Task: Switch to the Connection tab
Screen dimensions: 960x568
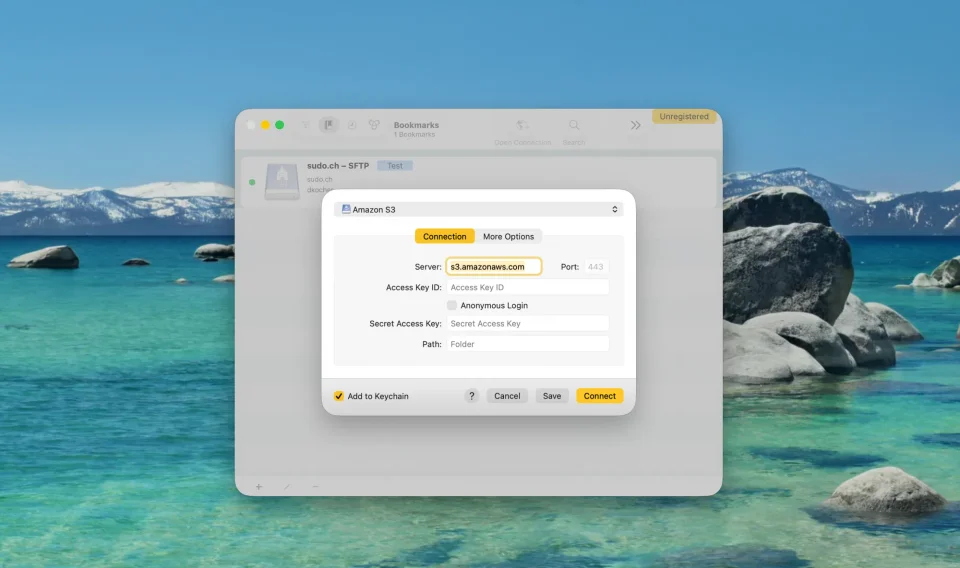Action: 444,236
